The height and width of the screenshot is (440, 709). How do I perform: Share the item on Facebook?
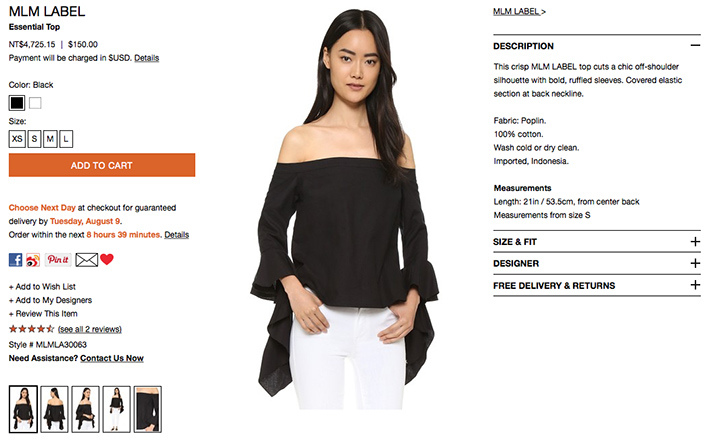click(15, 260)
